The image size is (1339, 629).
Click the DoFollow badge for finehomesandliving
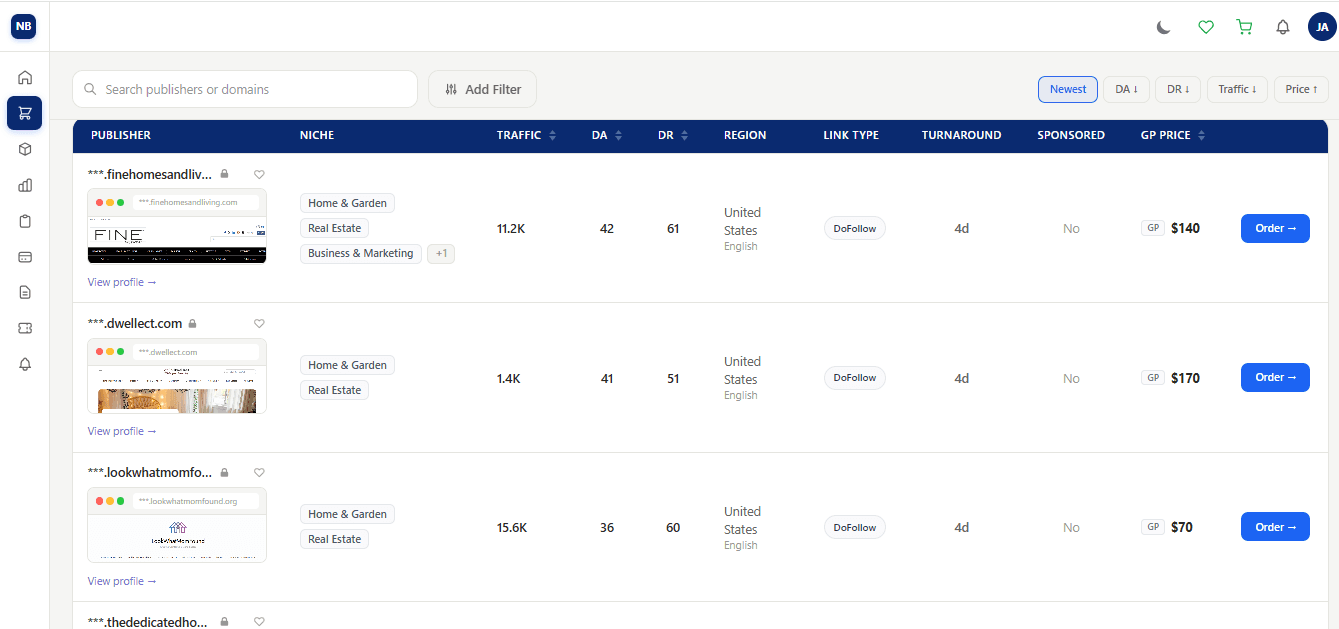(x=854, y=228)
